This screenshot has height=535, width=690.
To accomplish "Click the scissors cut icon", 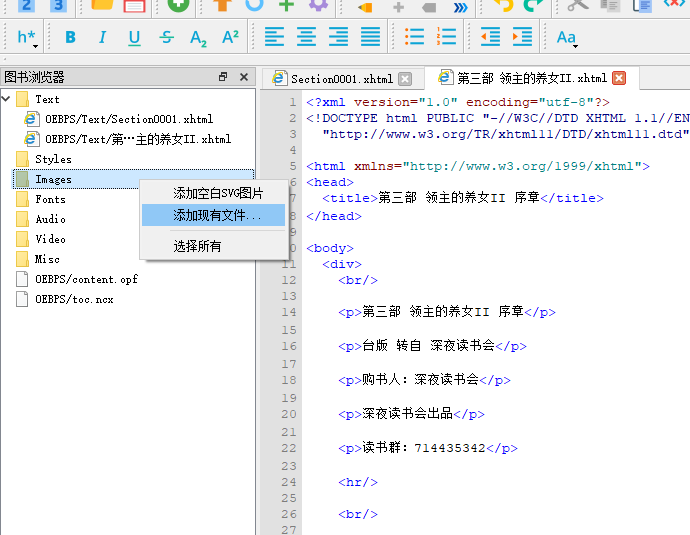I will (x=578, y=6).
